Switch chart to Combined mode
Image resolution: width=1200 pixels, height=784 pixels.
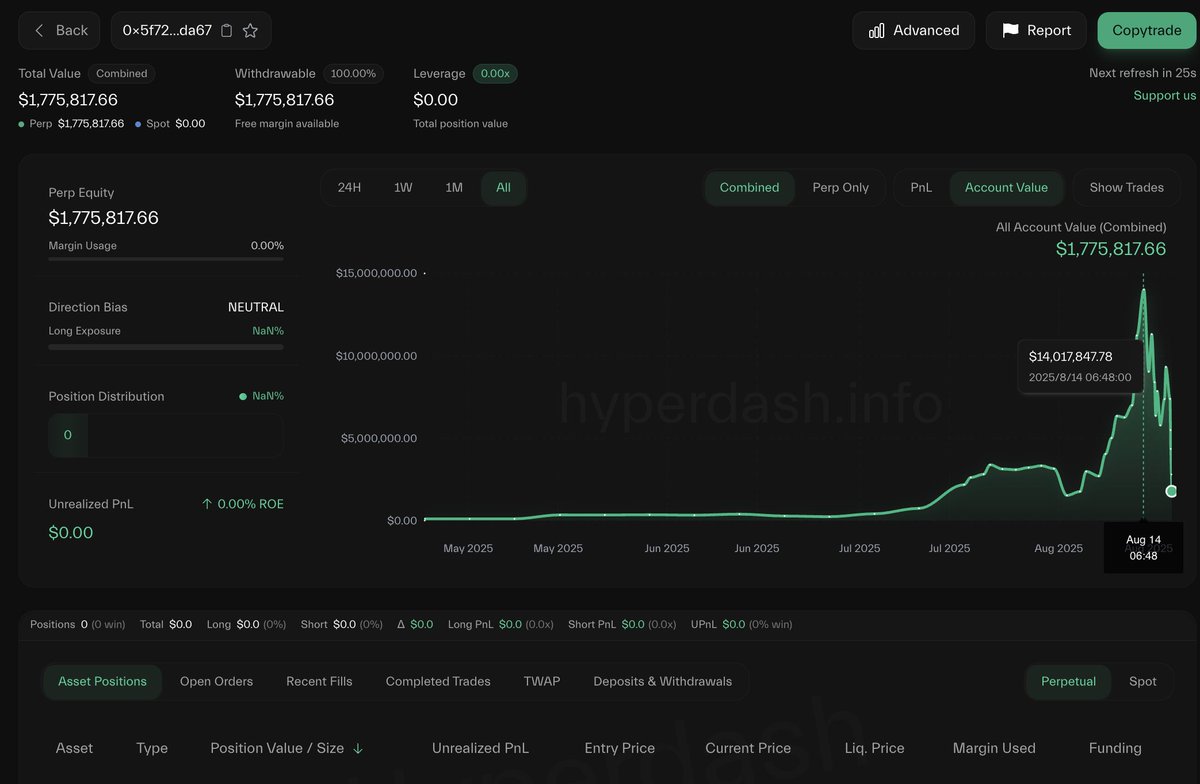tap(749, 187)
